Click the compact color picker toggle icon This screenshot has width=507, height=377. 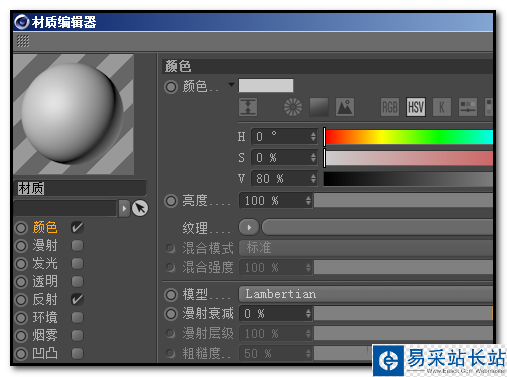coord(248,107)
